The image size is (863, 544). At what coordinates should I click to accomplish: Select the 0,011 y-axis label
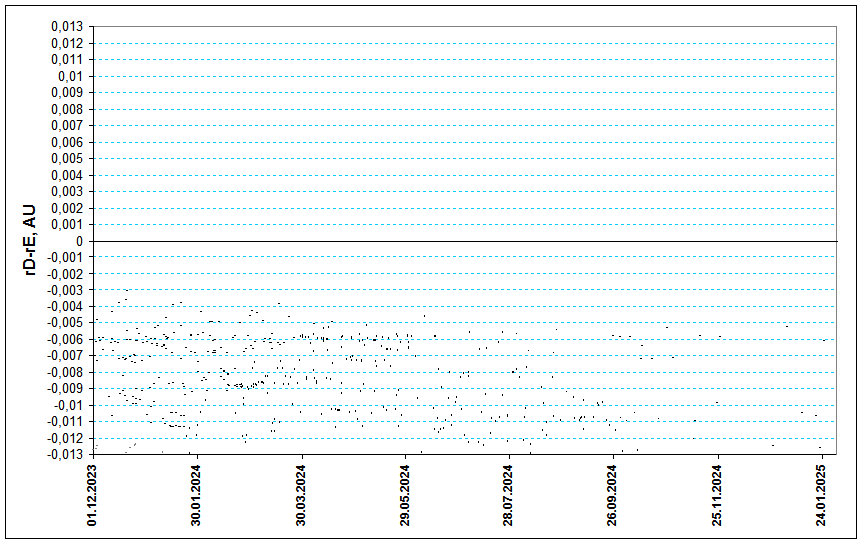pos(67,59)
